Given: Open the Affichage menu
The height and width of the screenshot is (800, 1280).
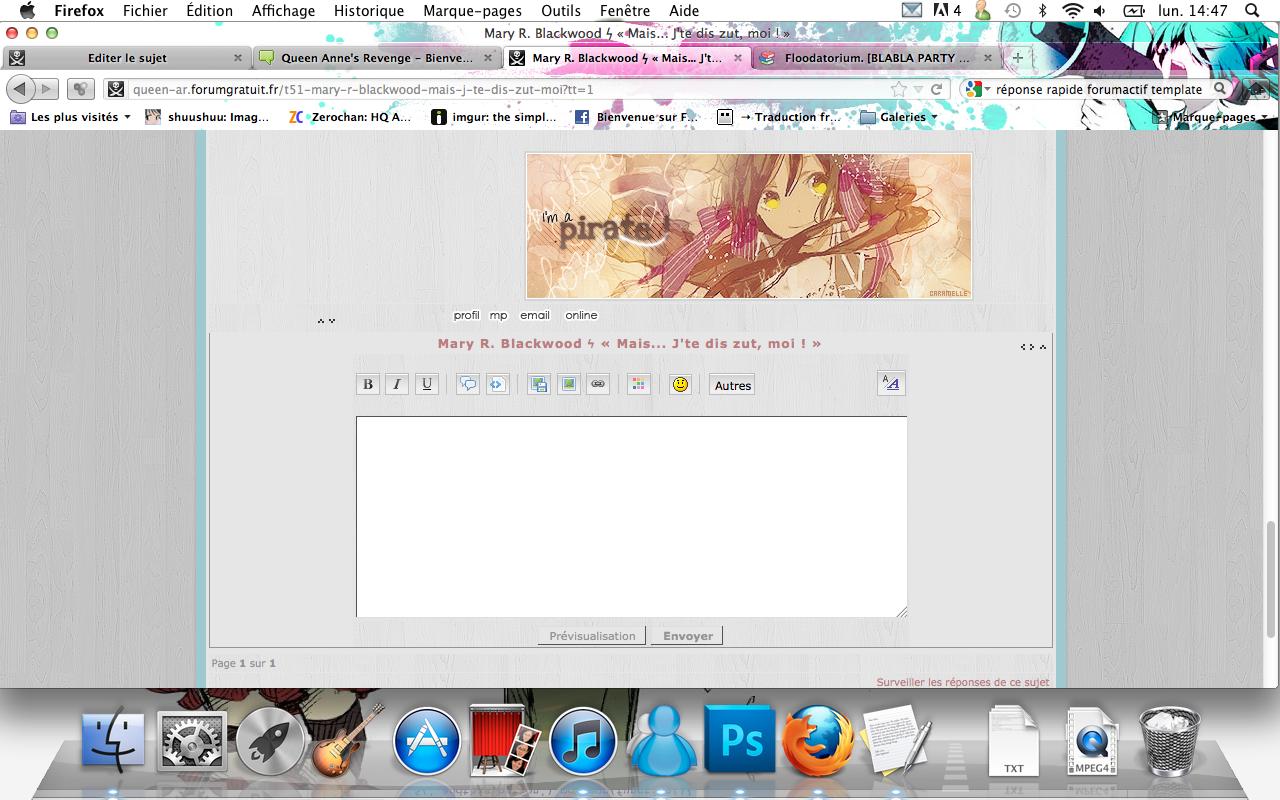Looking at the screenshot, I should [283, 11].
